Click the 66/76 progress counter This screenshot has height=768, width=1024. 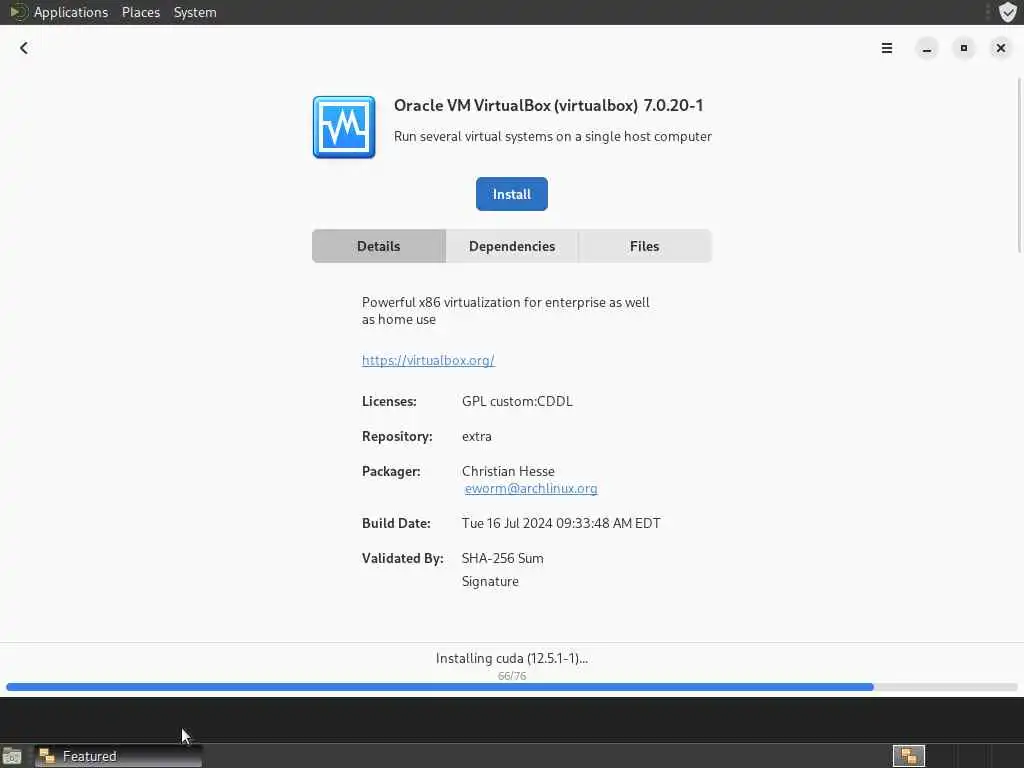coord(512,676)
